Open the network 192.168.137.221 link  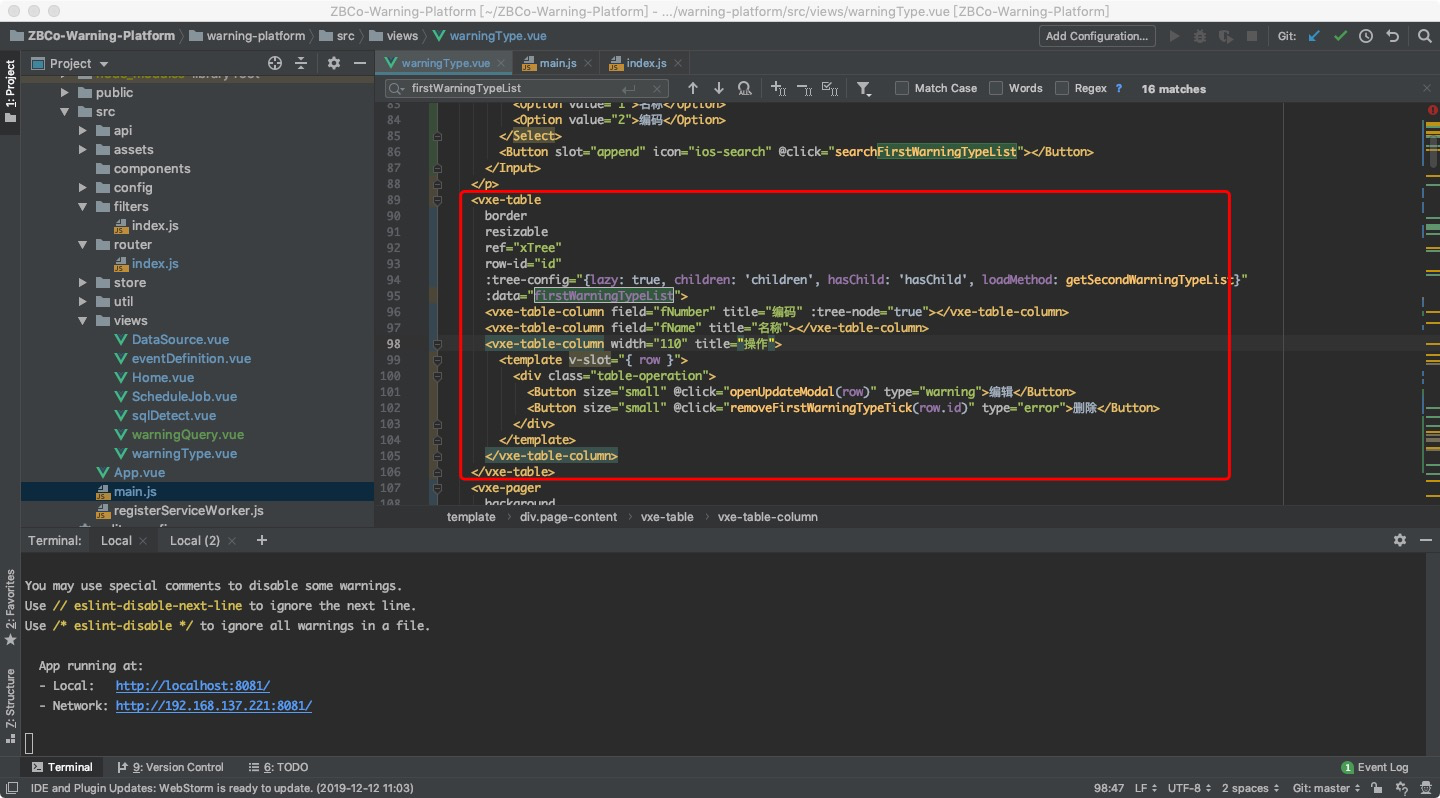click(x=214, y=705)
